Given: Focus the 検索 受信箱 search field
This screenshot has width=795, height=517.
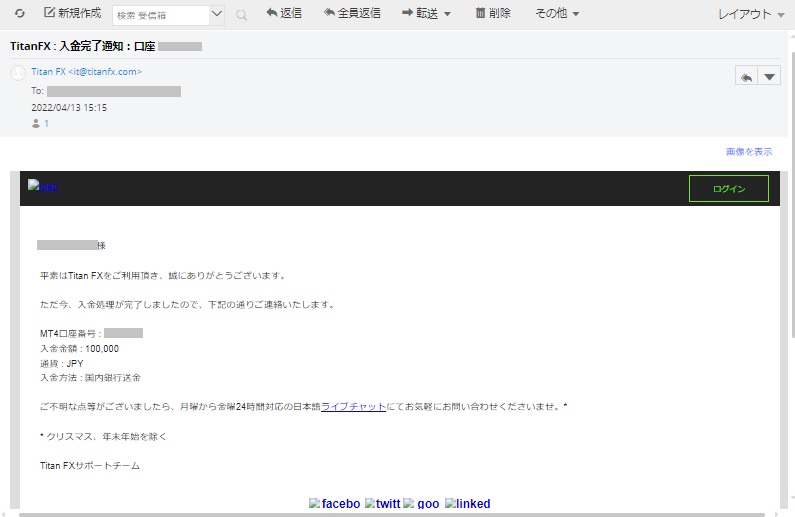Looking at the screenshot, I should click(161, 15).
